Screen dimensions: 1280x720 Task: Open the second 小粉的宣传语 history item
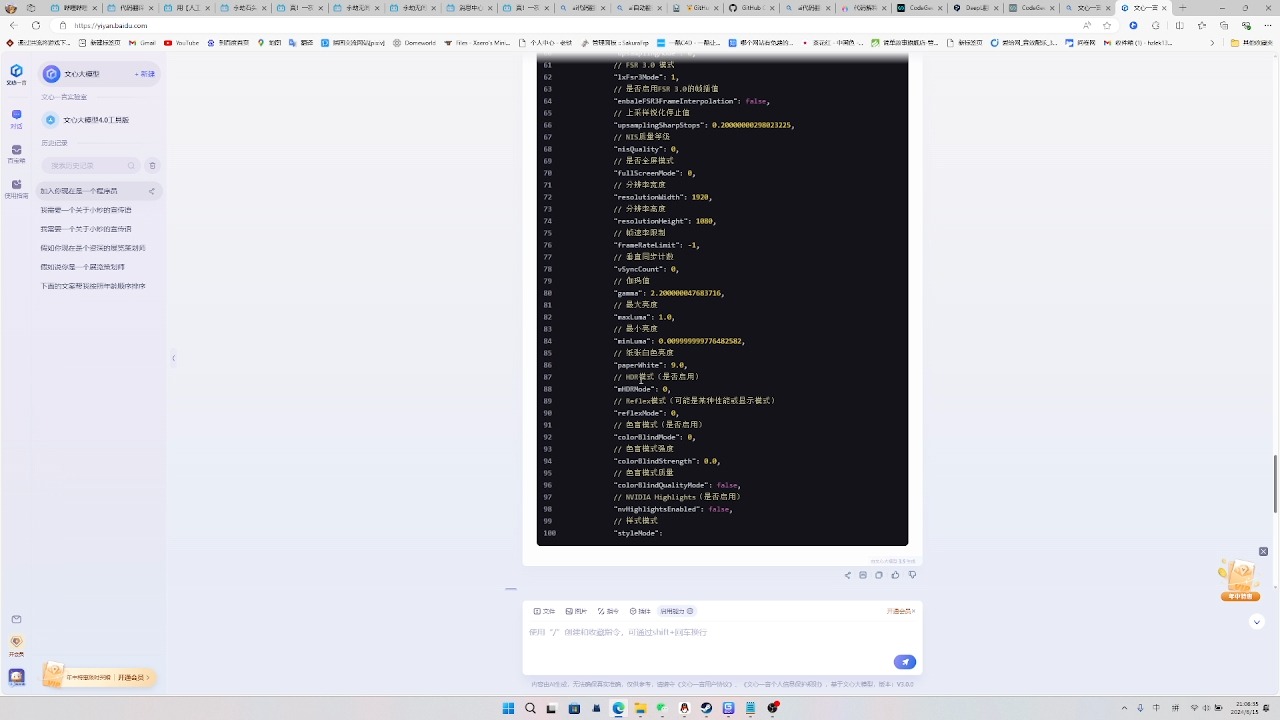86,229
